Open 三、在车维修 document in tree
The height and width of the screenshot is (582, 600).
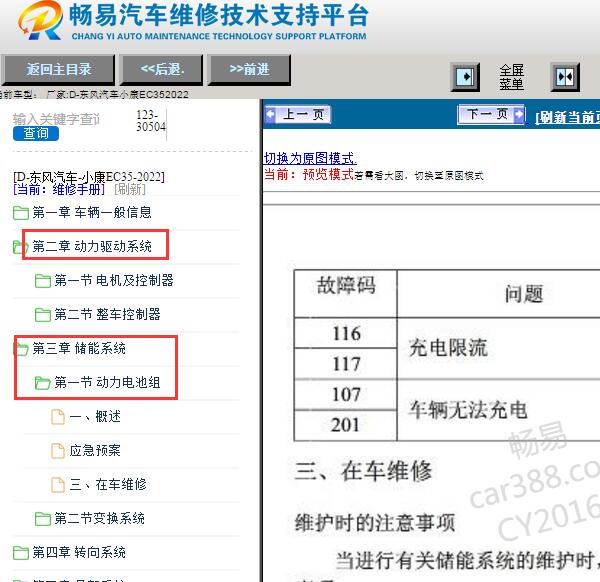(x=108, y=484)
